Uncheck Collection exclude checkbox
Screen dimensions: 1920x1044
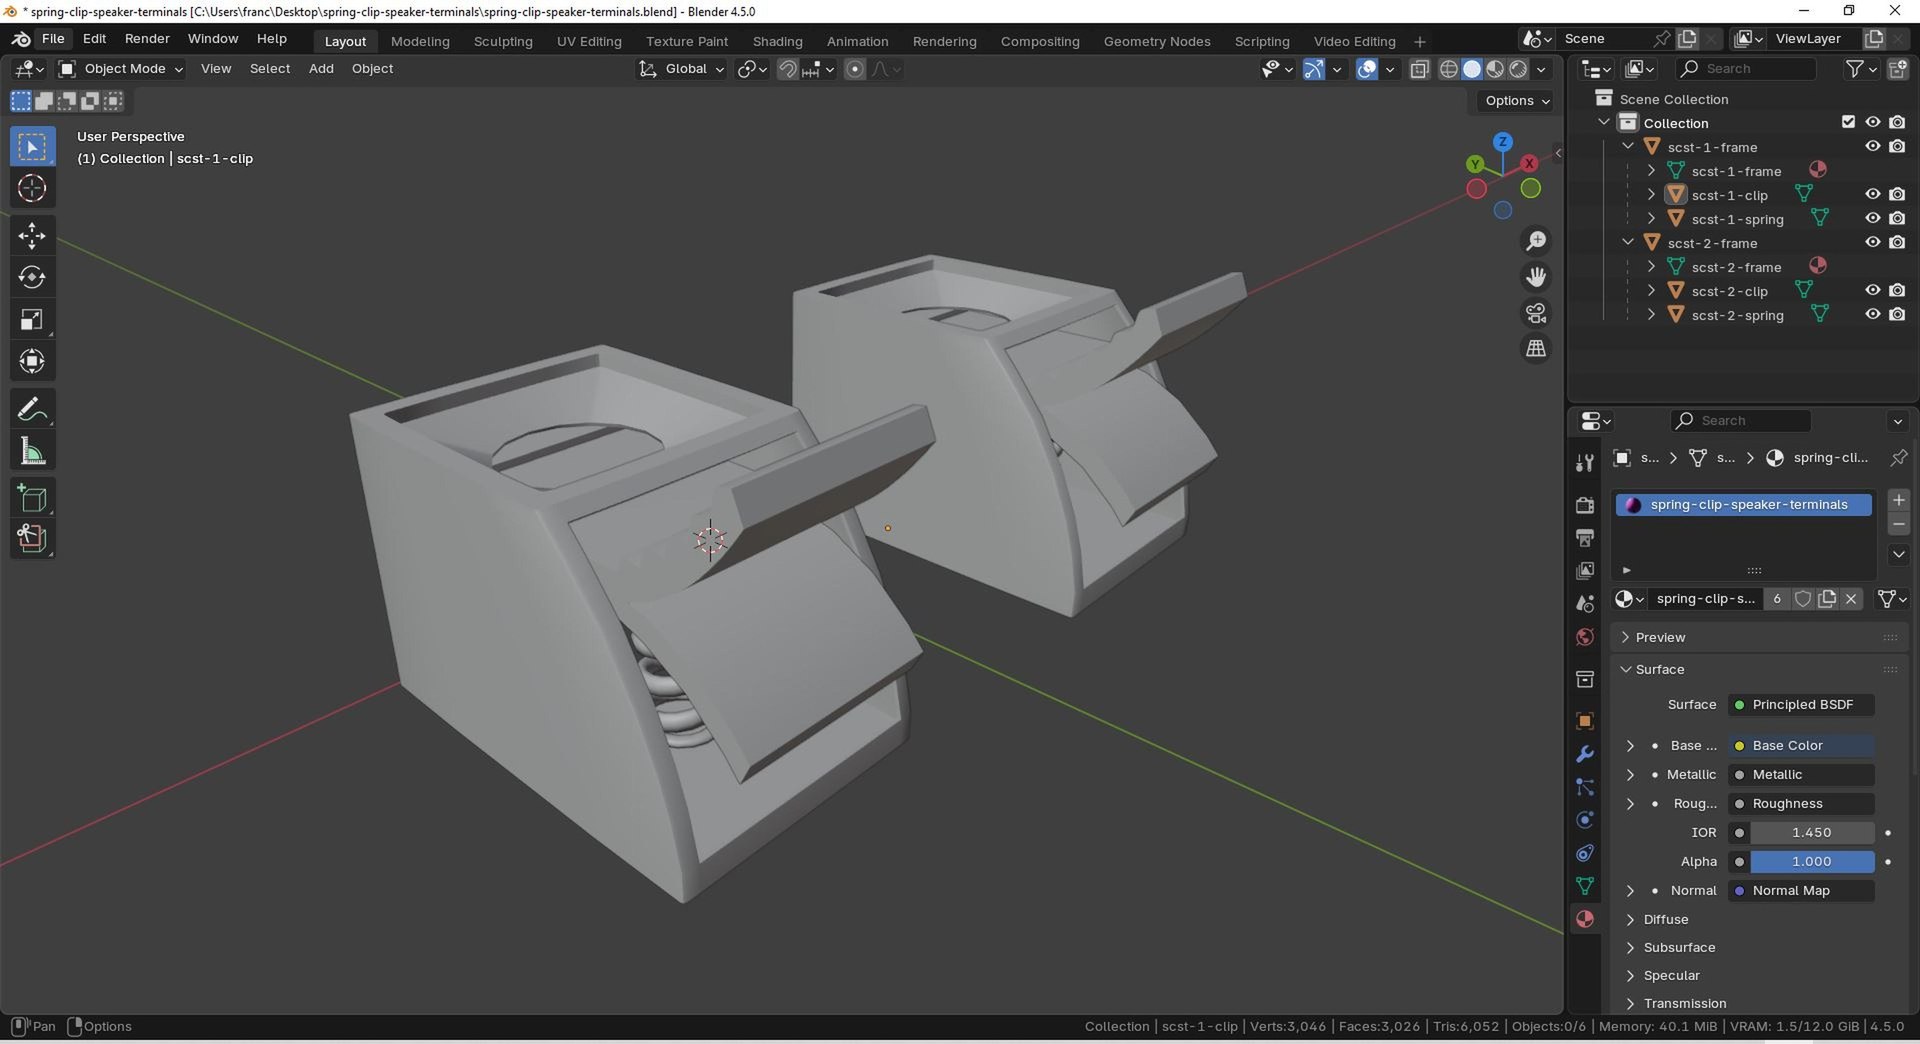(1848, 122)
